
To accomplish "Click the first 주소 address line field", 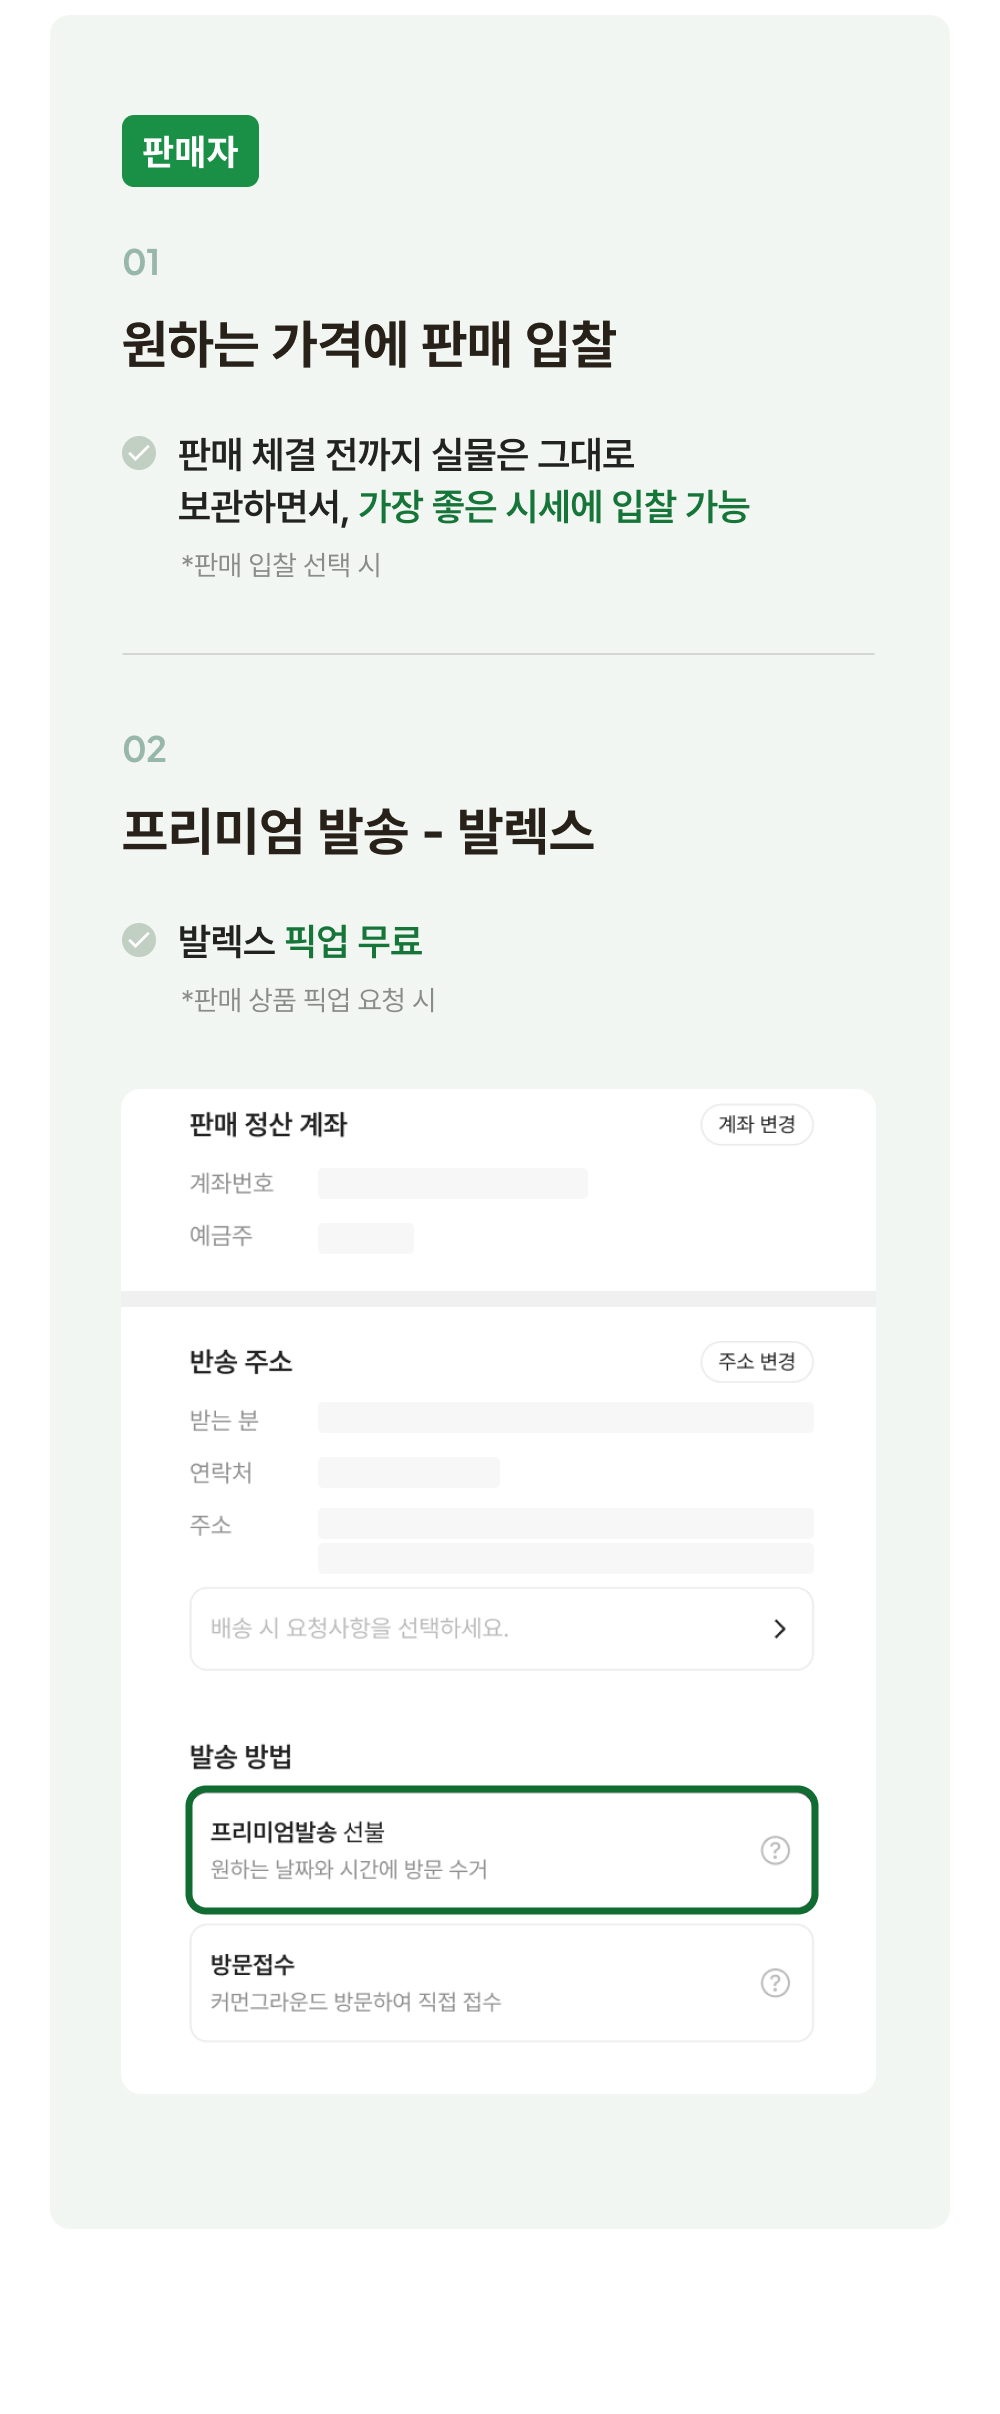I will point(565,1523).
